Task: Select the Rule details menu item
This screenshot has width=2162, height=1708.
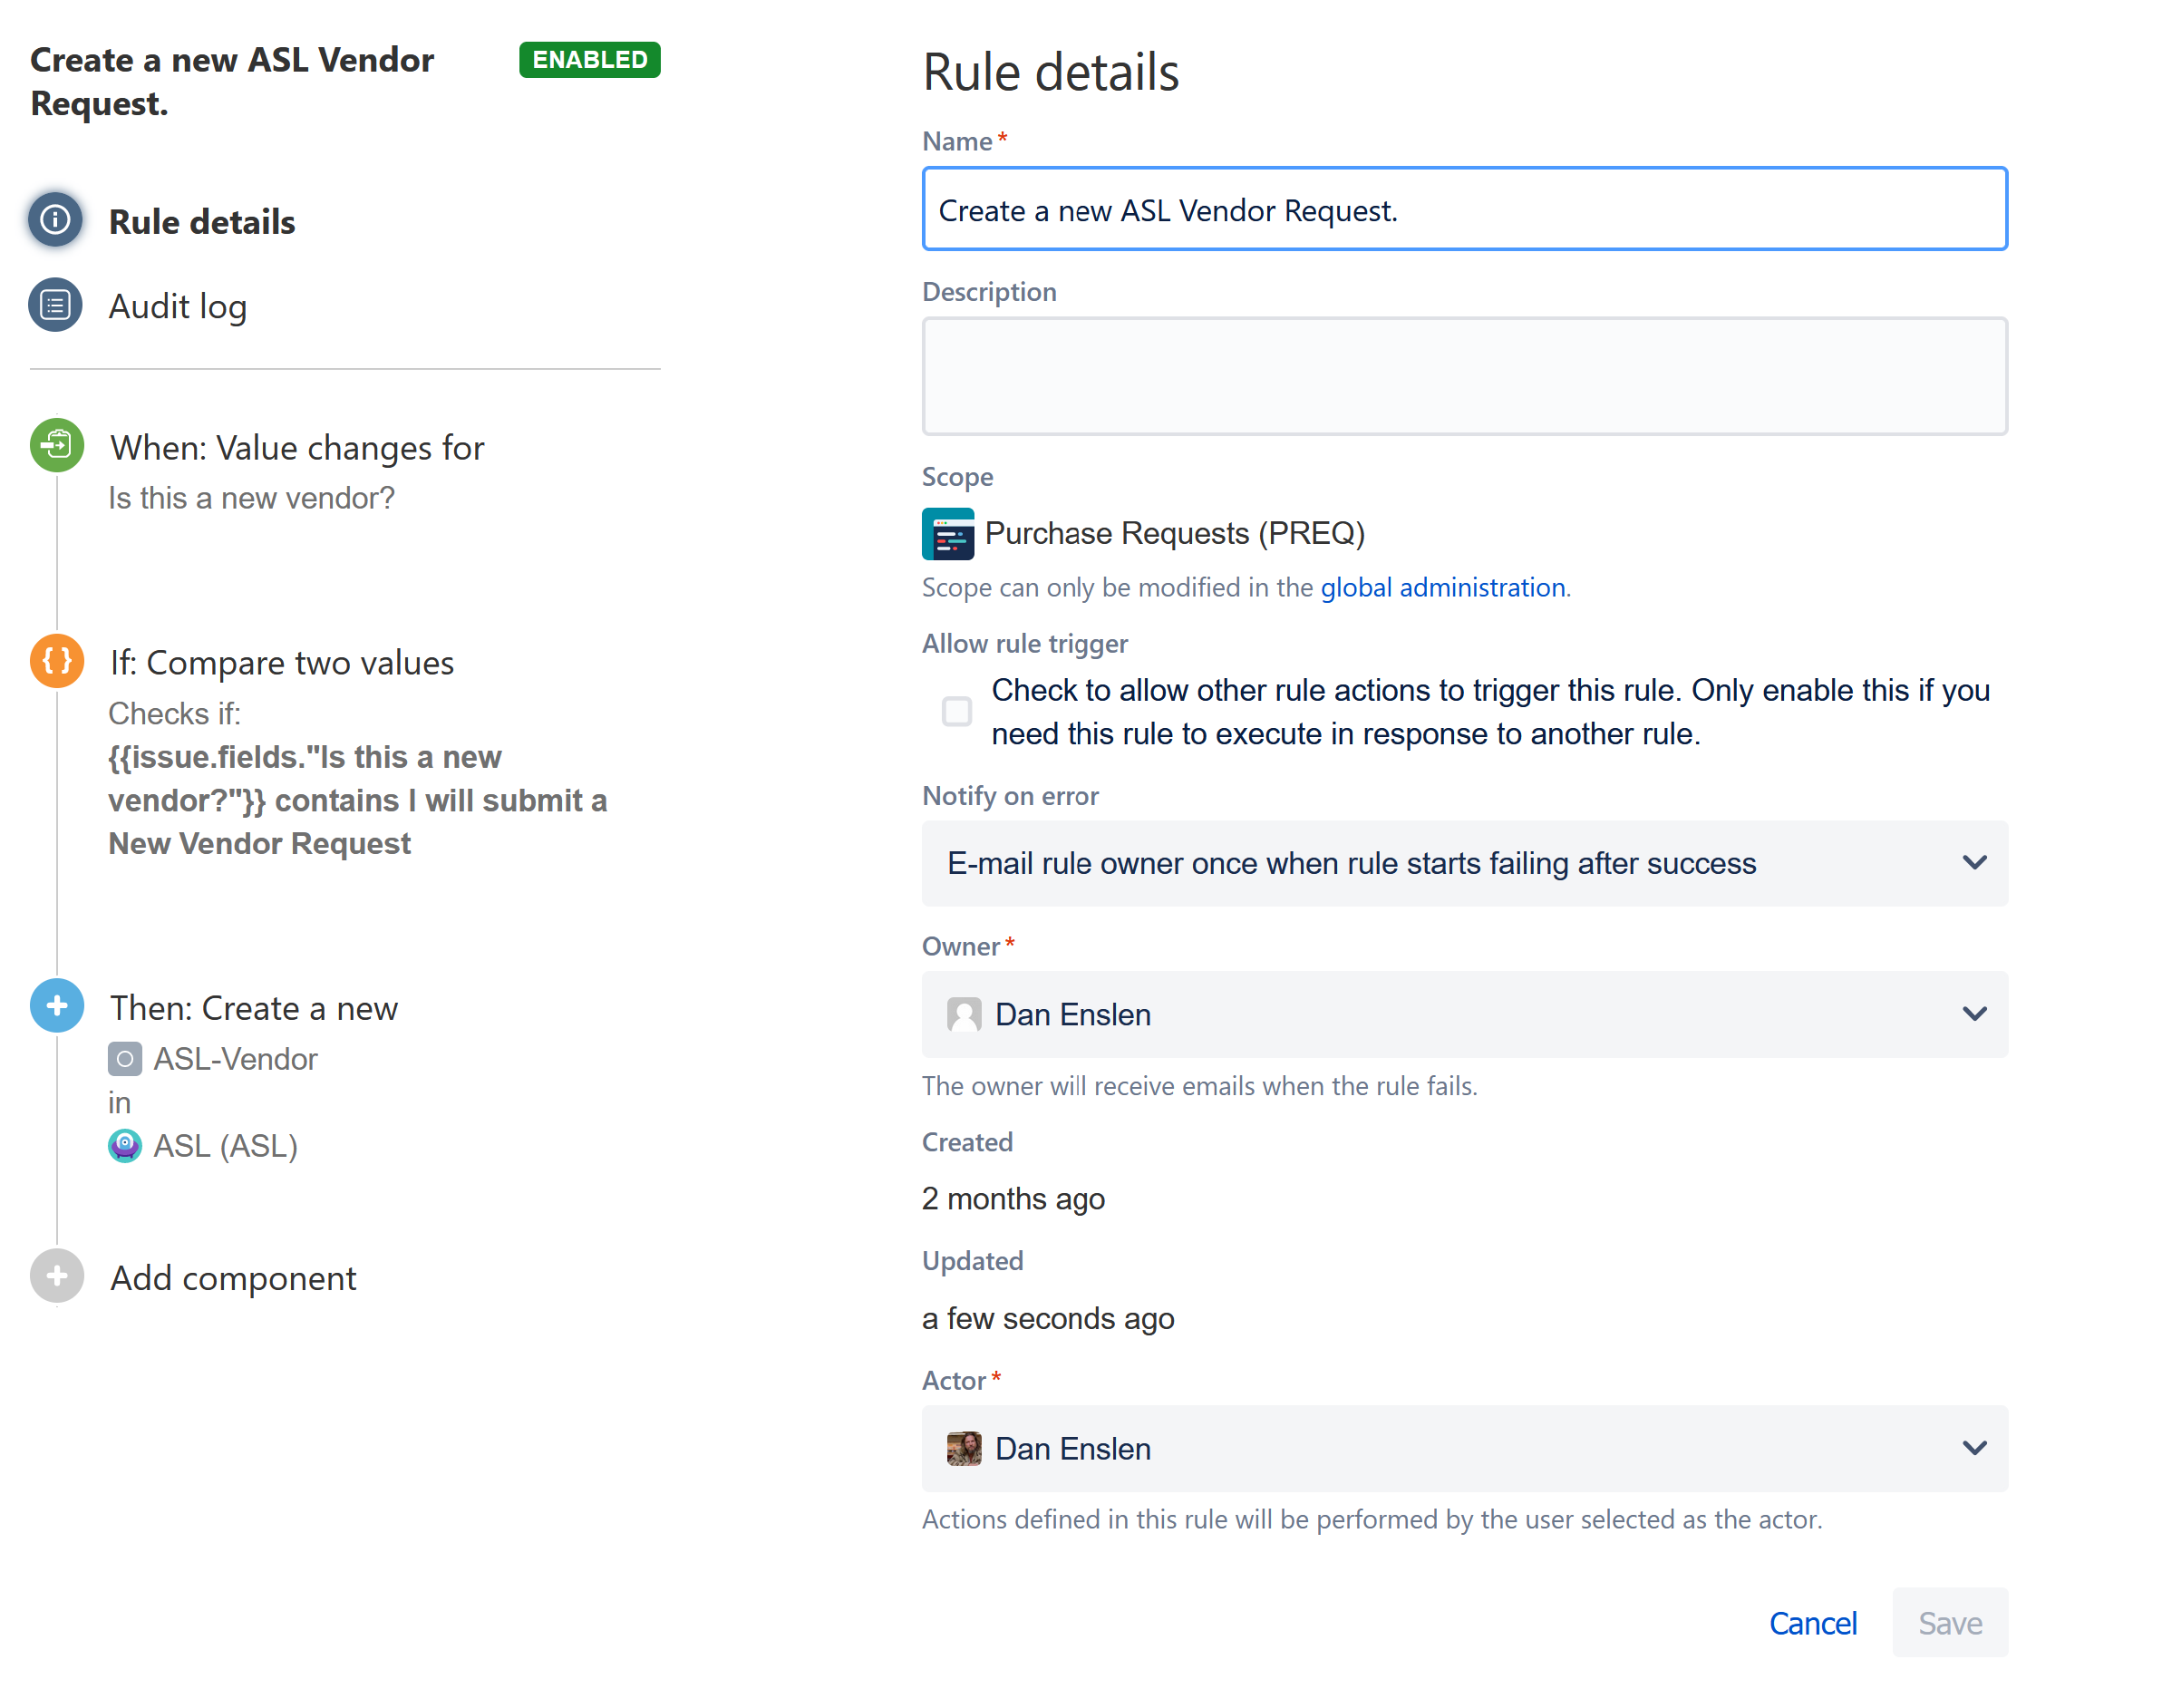Action: point(201,221)
